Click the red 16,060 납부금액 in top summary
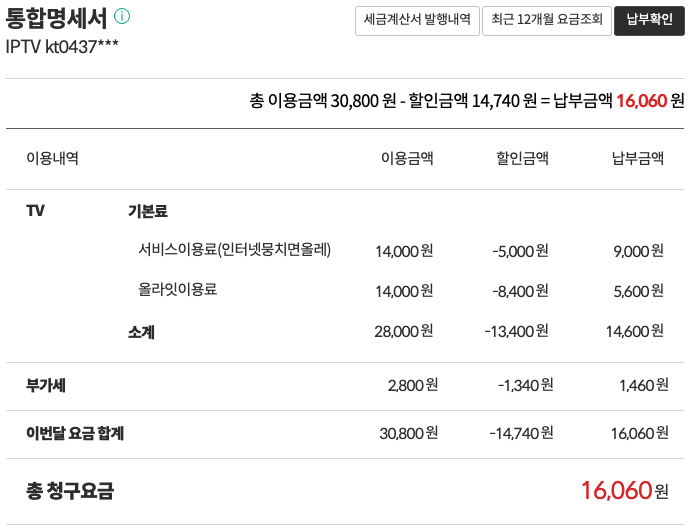The width and height of the screenshot is (696, 531). 641,100
